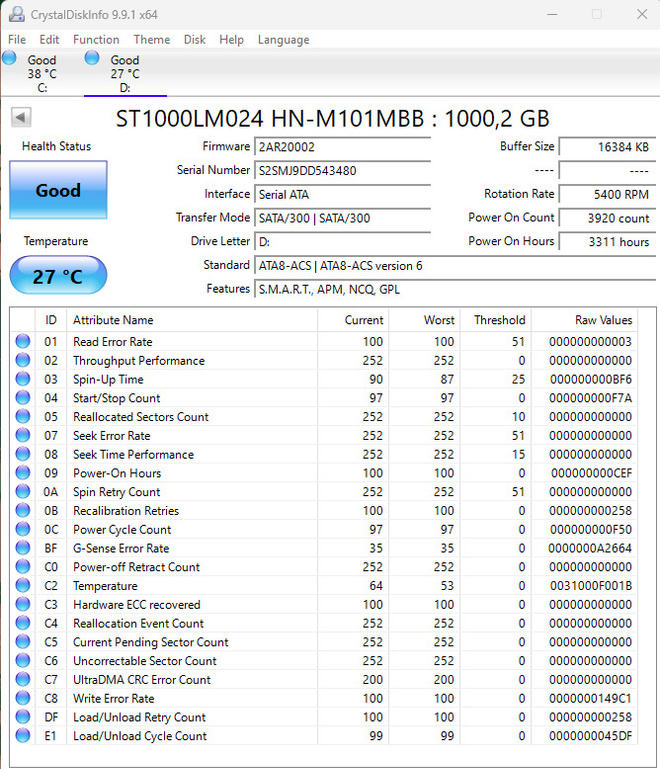The height and width of the screenshot is (769, 660).
Task: Click Read Error Rate status orb
Action: [23, 341]
